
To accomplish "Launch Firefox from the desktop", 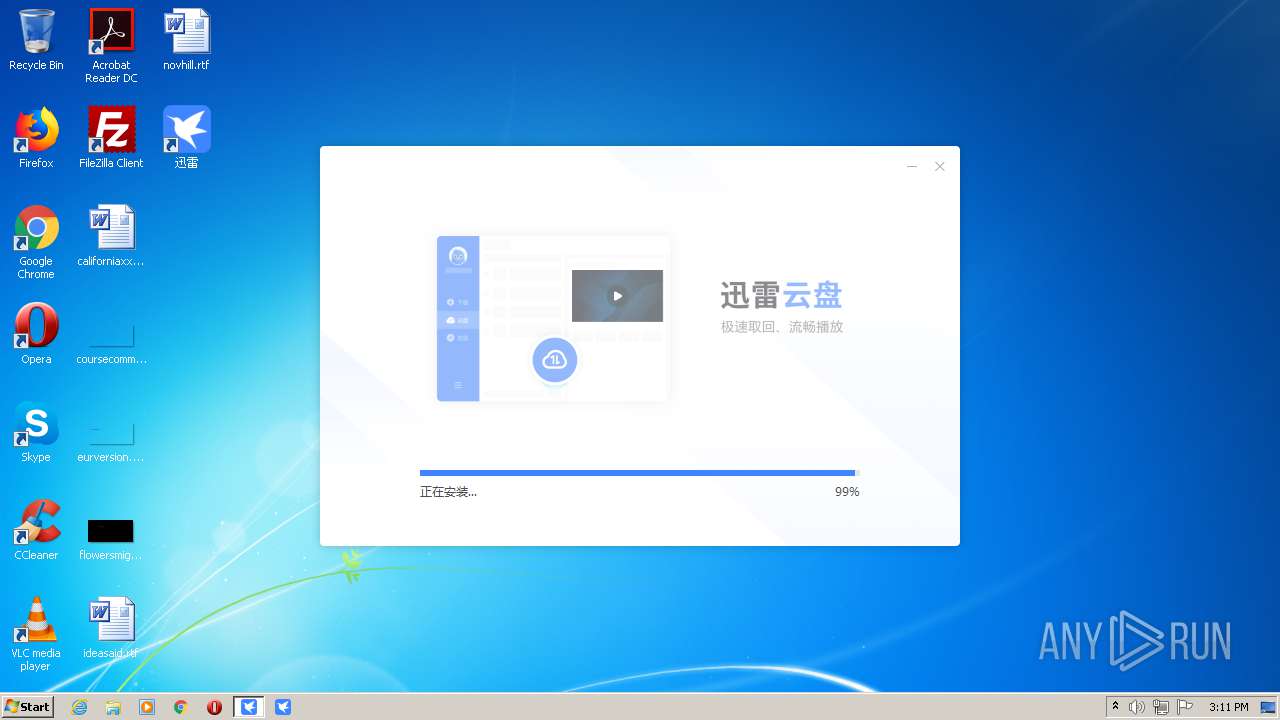I will (36, 138).
